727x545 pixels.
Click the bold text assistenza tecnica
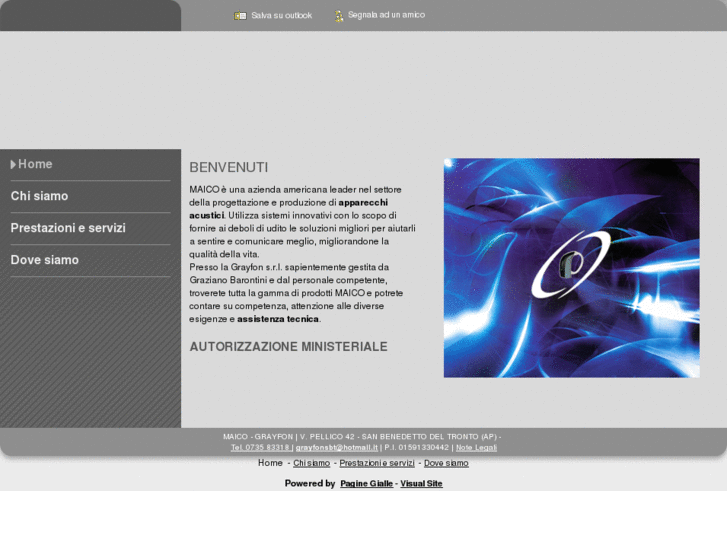pyautogui.click(x=278, y=319)
